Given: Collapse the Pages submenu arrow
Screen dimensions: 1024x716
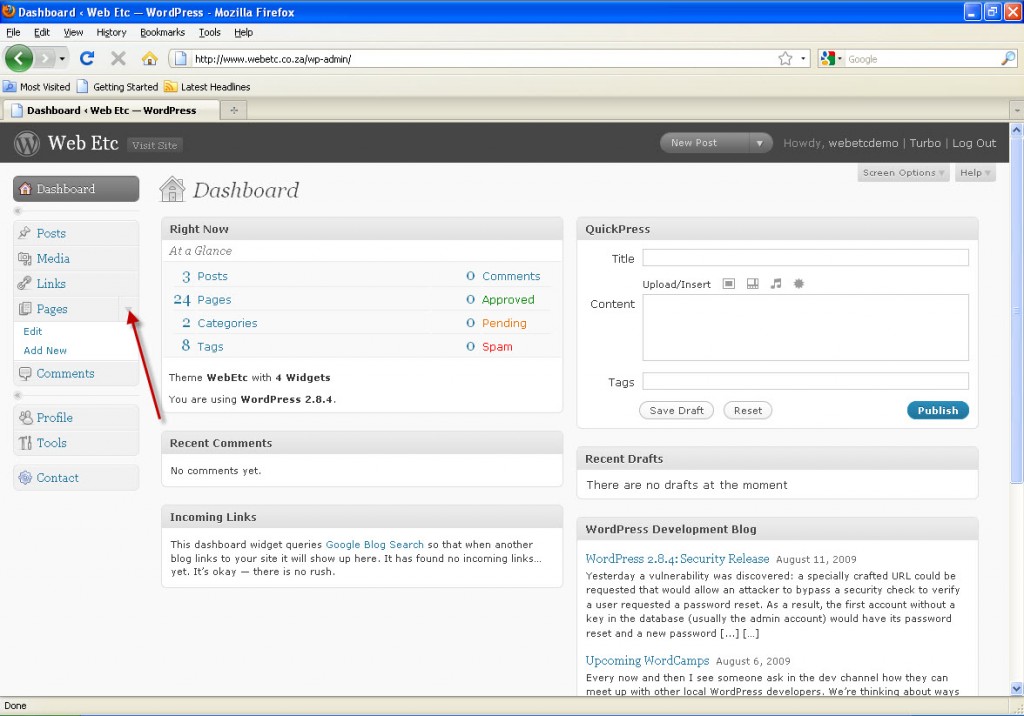Looking at the screenshot, I should 129,308.
